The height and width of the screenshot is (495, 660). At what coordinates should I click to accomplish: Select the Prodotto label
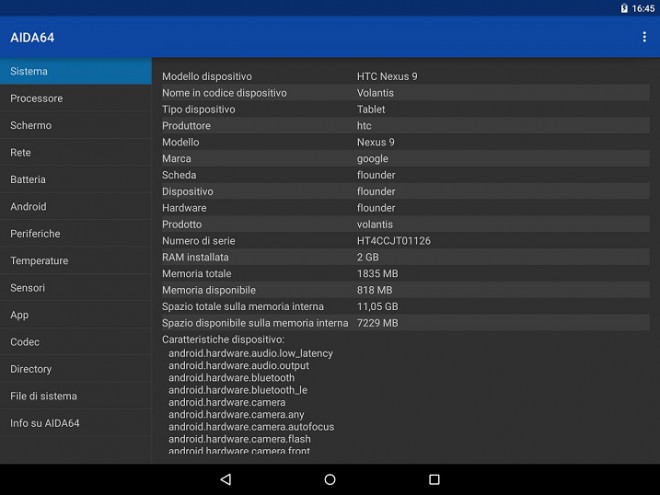tap(182, 224)
